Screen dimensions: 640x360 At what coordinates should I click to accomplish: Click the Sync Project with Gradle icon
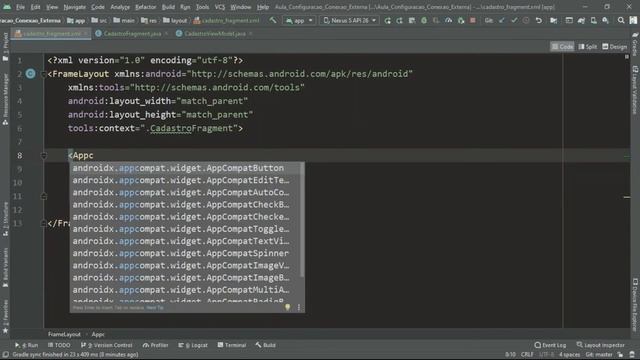click(x=581, y=20)
